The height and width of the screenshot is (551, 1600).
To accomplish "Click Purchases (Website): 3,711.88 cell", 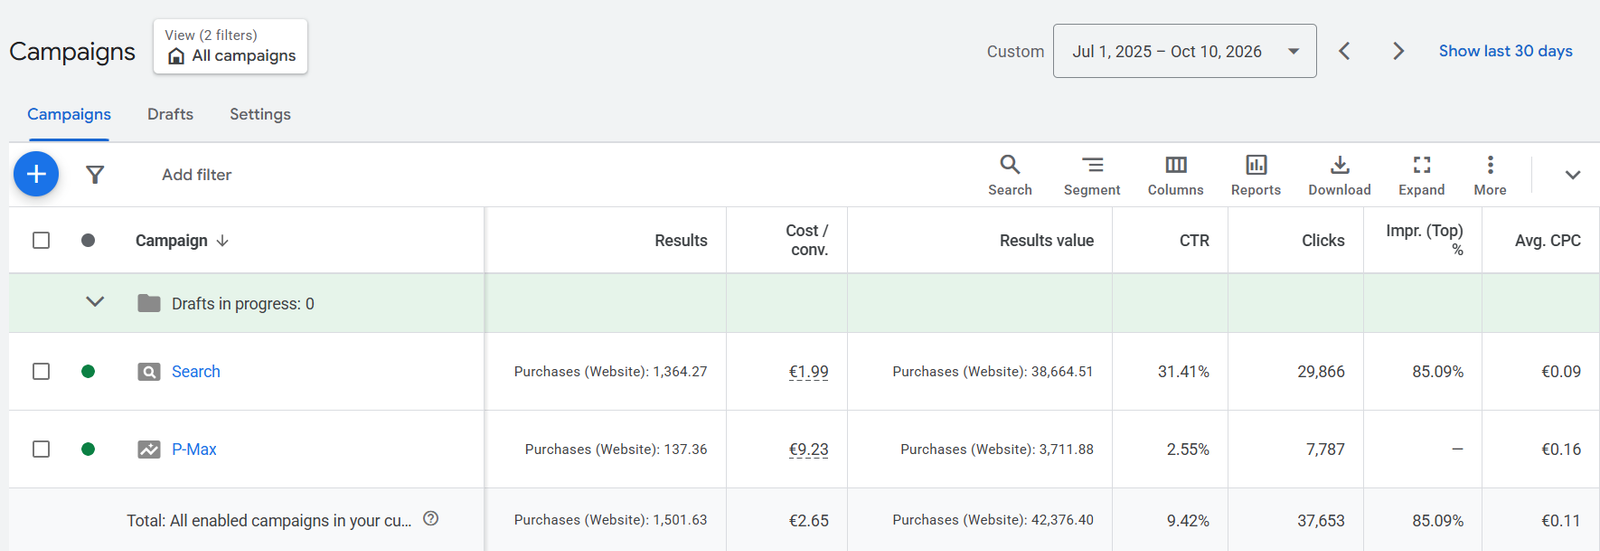I will 997,450.
